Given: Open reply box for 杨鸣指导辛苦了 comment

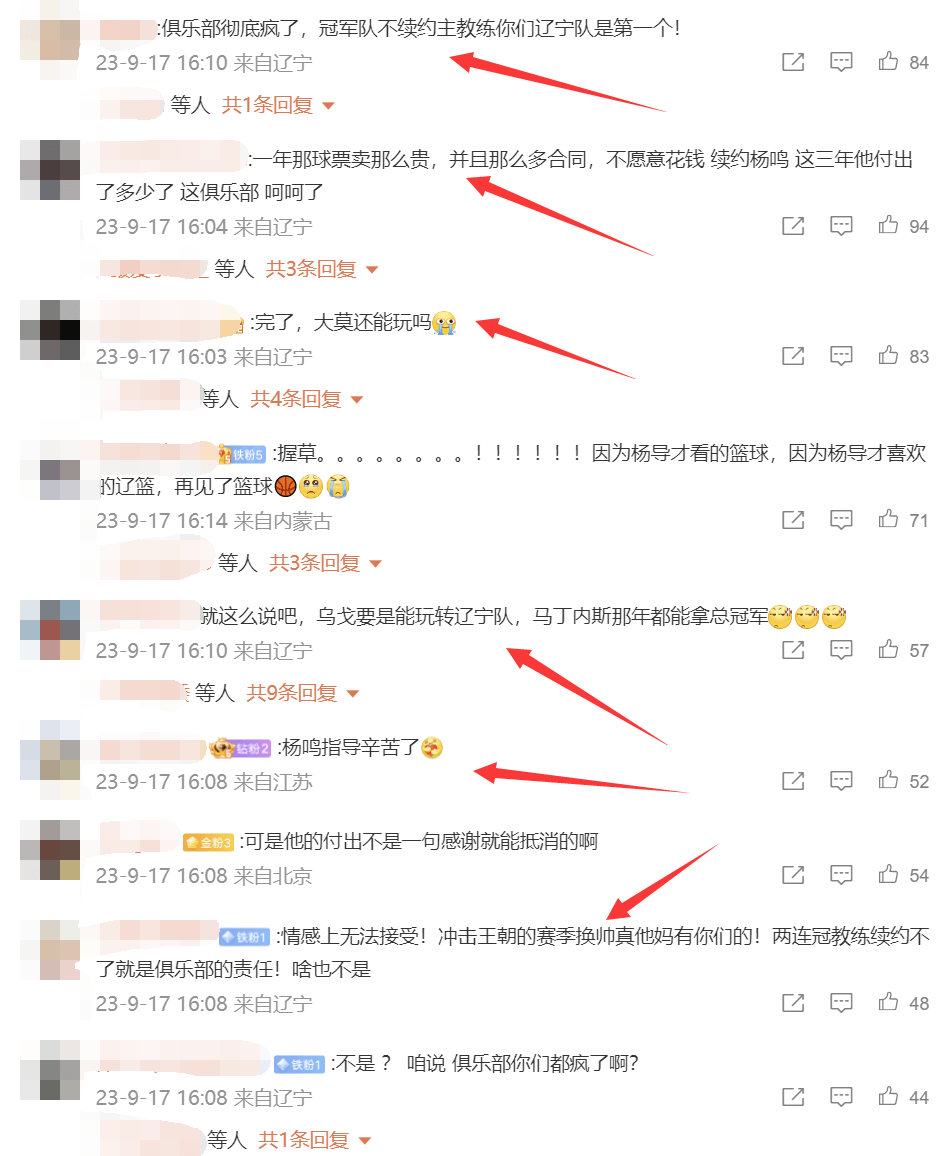Looking at the screenshot, I should pos(840,781).
